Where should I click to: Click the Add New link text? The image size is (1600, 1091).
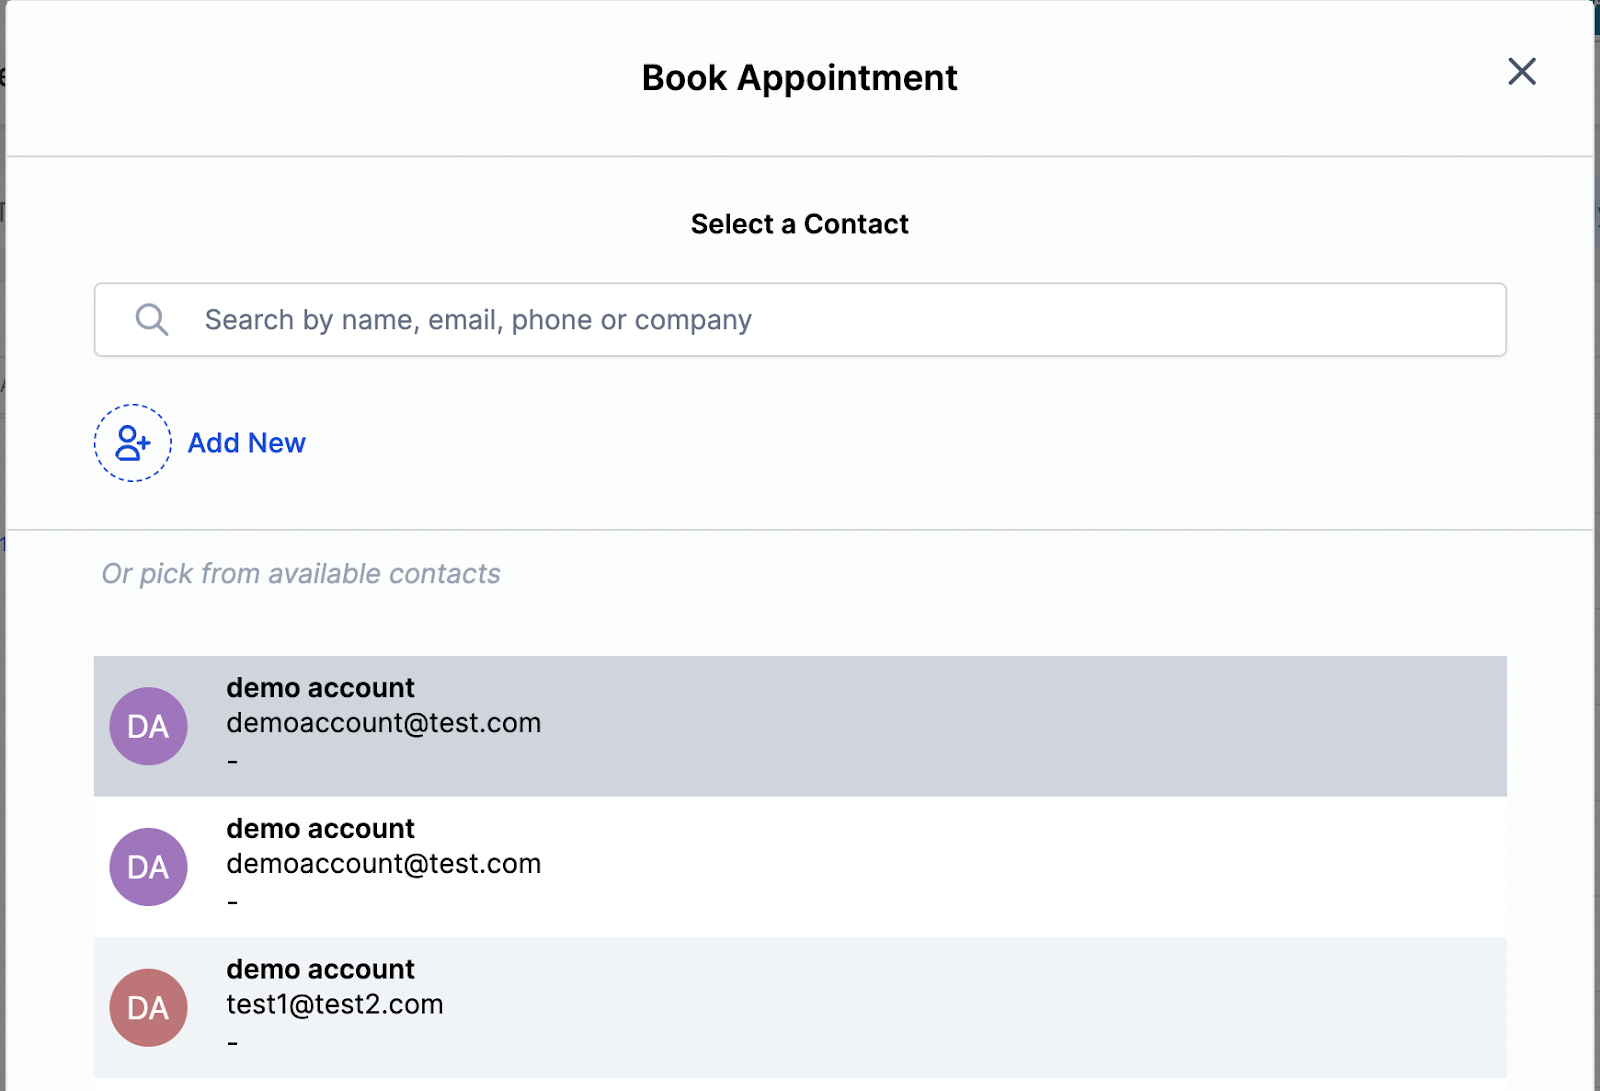coord(246,443)
